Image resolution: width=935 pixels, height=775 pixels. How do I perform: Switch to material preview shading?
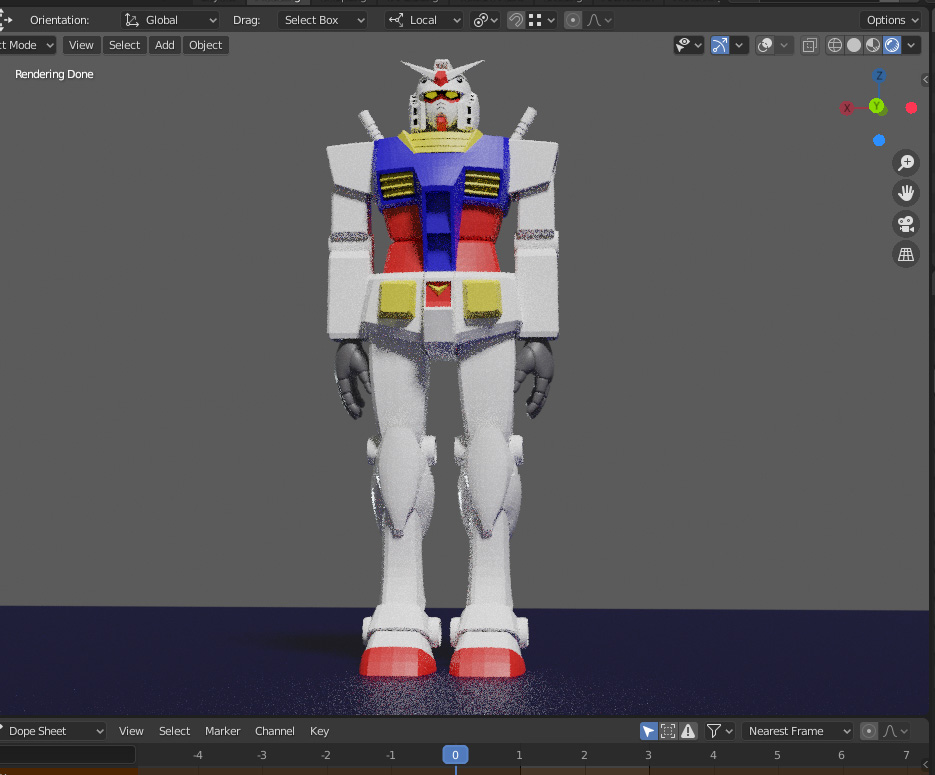pos(873,45)
